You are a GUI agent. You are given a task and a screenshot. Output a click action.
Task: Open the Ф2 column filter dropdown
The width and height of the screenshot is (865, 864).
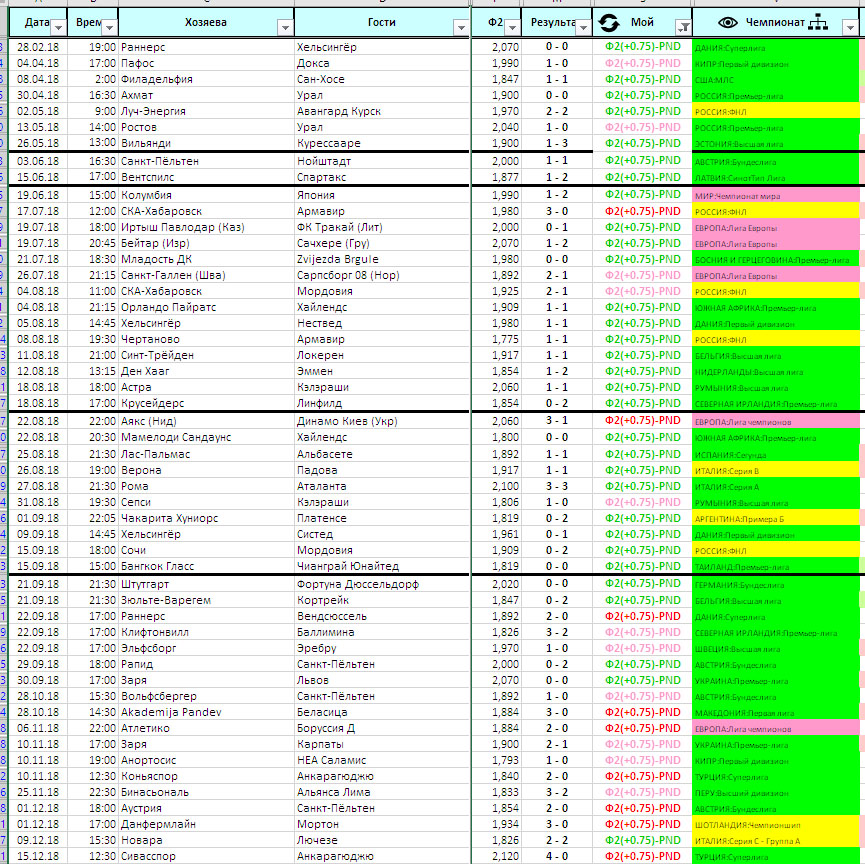(512, 27)
